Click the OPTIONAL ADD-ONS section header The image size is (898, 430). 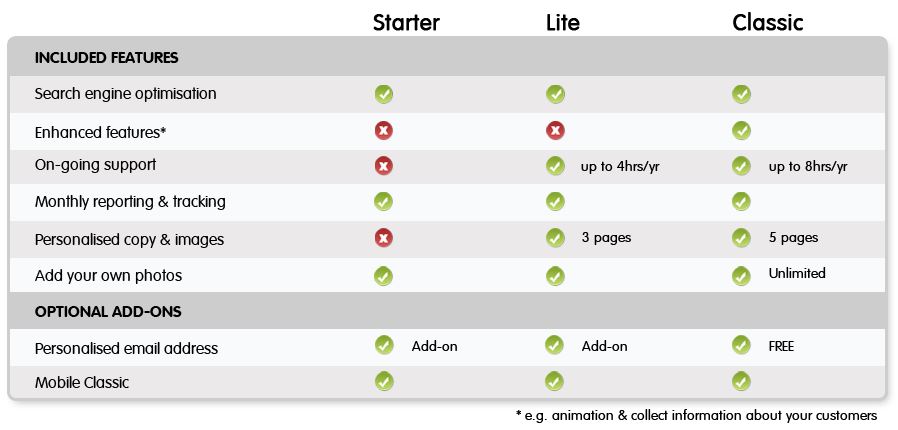pyautogui.click(x=108, y=312)
